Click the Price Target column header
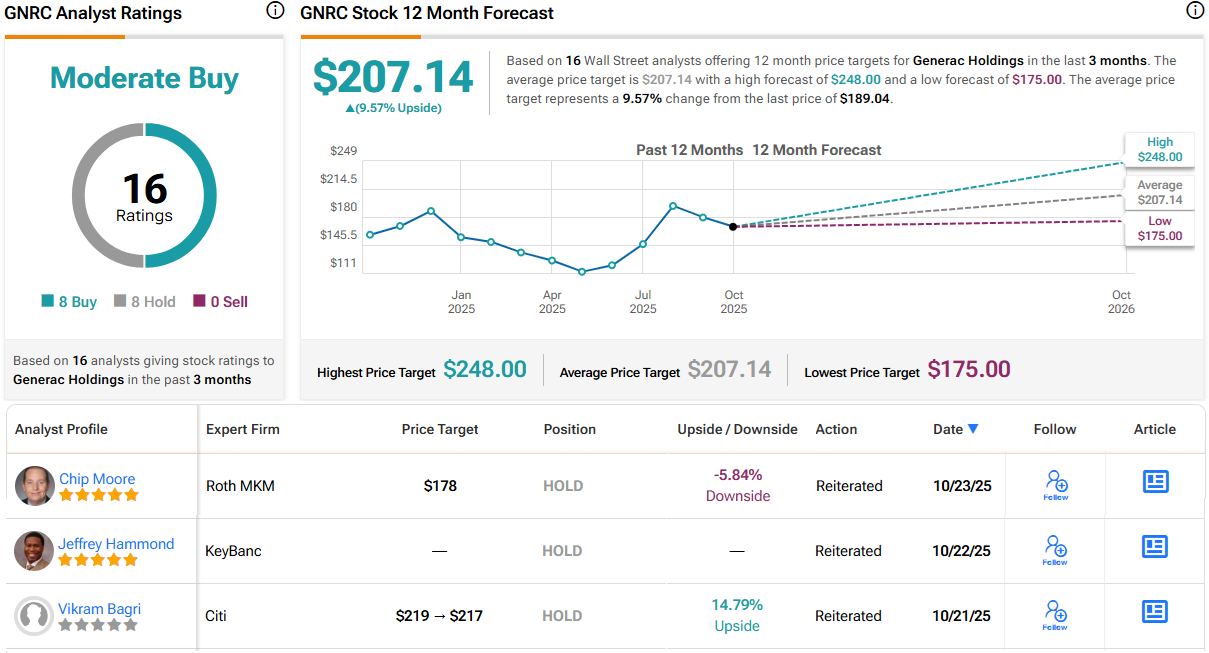 click(x=440, y=429)
